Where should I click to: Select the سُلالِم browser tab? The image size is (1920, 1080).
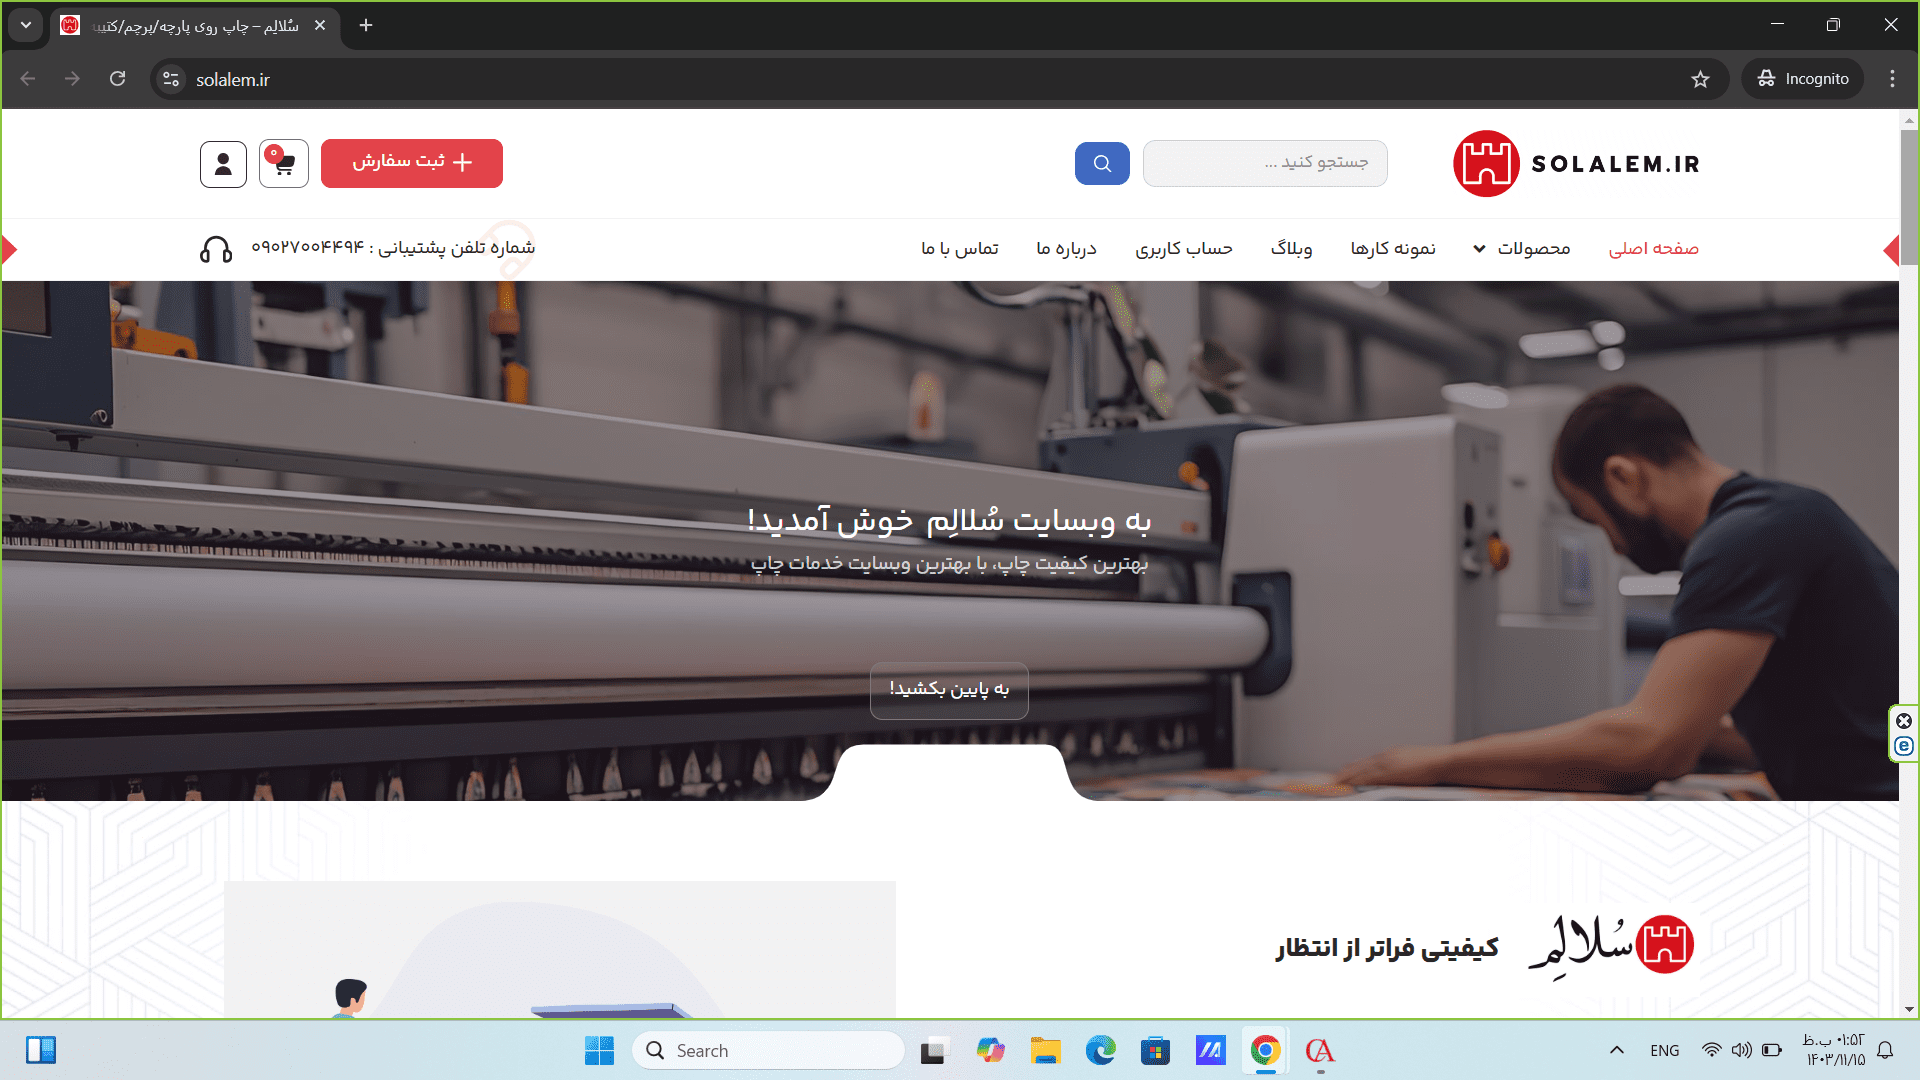coord(195,26)
